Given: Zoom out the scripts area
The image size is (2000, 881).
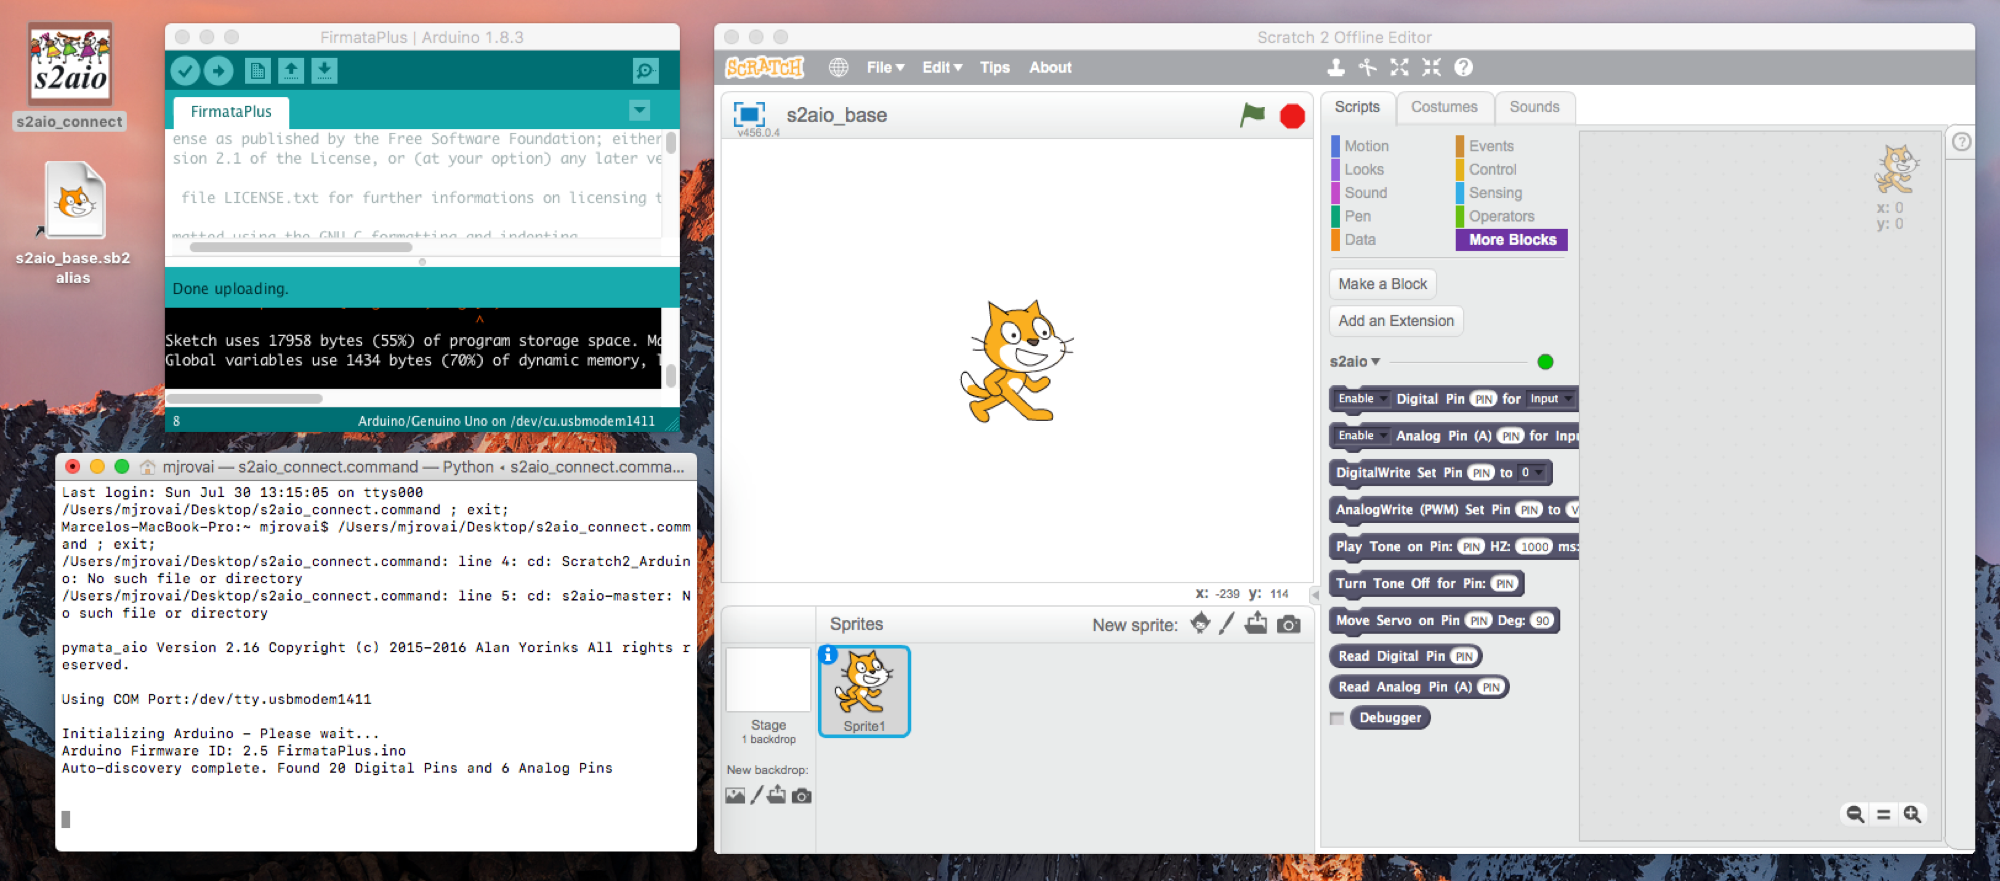Looking at the screenshot, I should click(x=1855, y=815).
